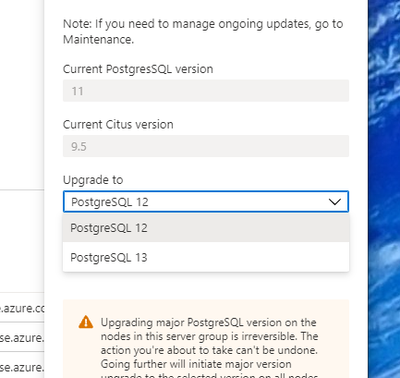400x378 pixels.
Task: Click the Current PostgresSQL version field showing 11
Action: pyautogui.click(x=206, y=91)
